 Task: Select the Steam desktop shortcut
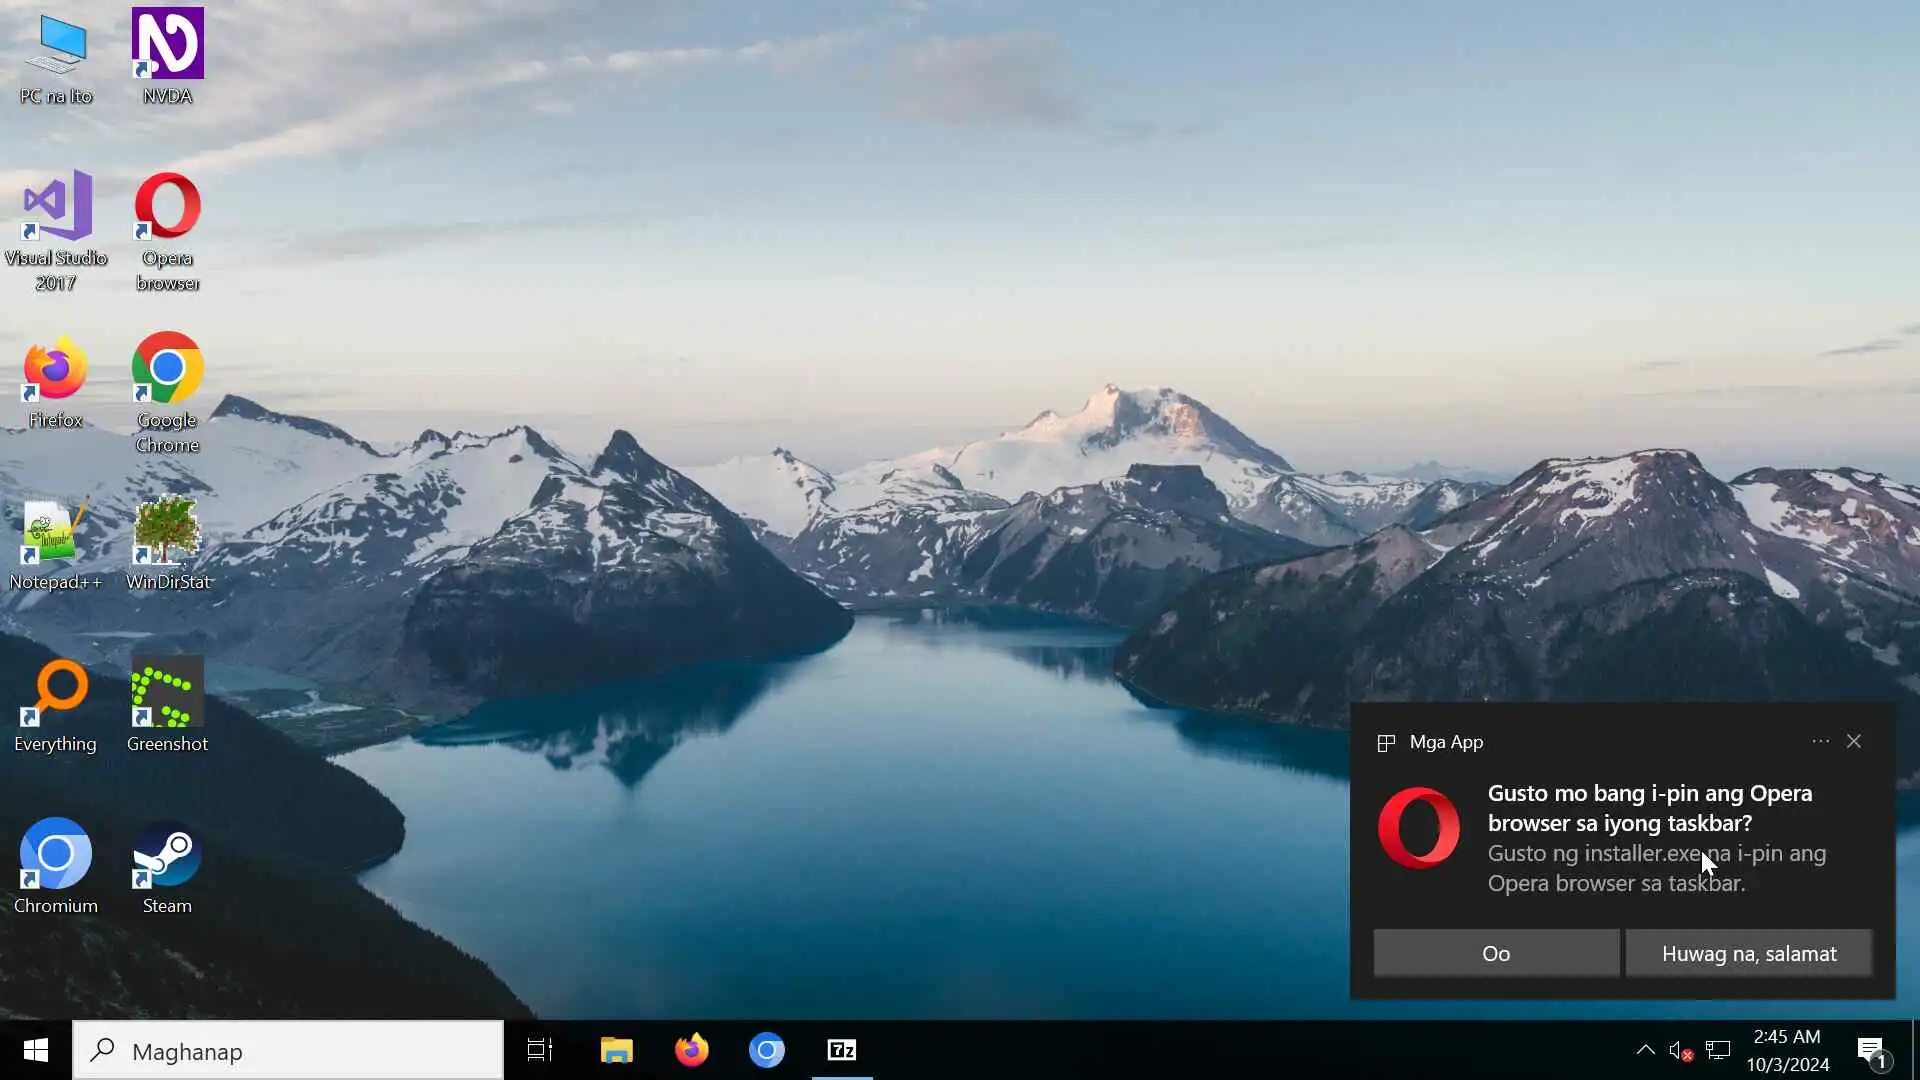pos(167,855)
